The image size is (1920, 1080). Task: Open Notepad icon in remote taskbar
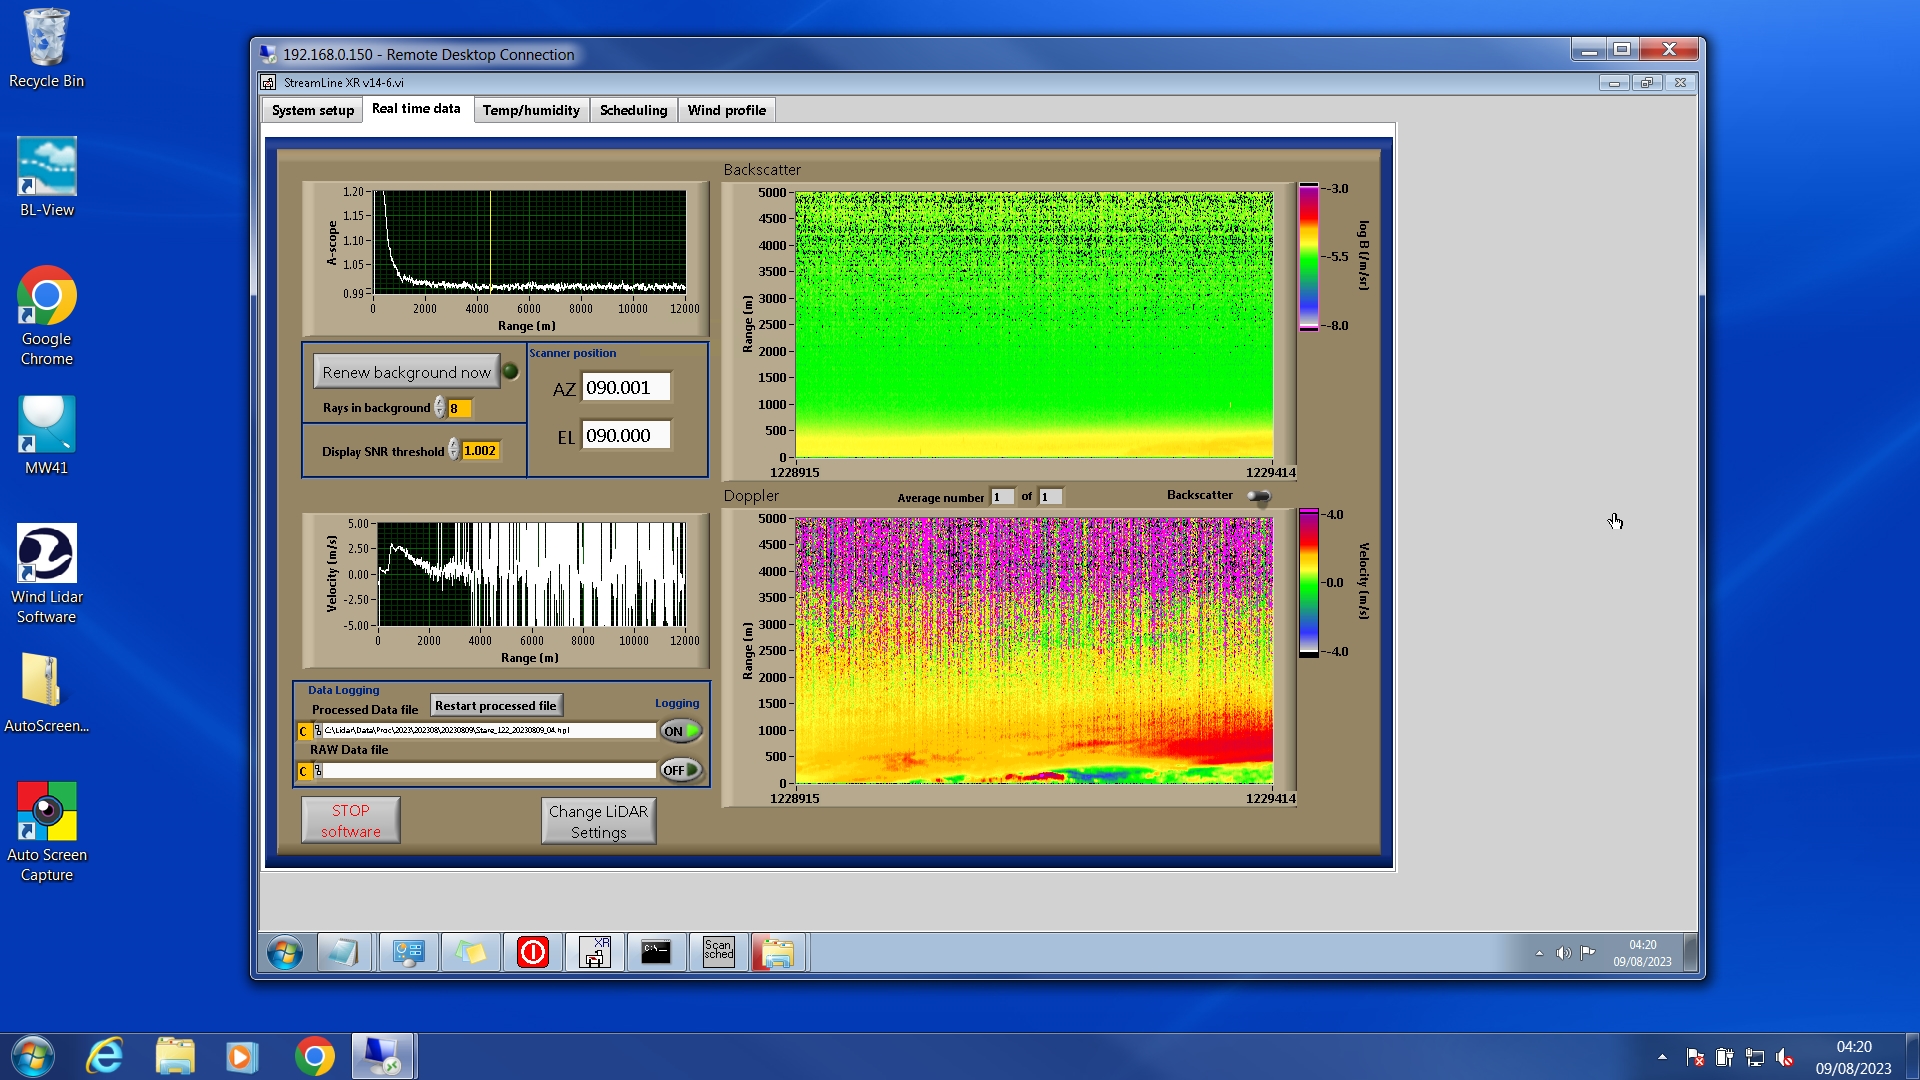(344, 952)
